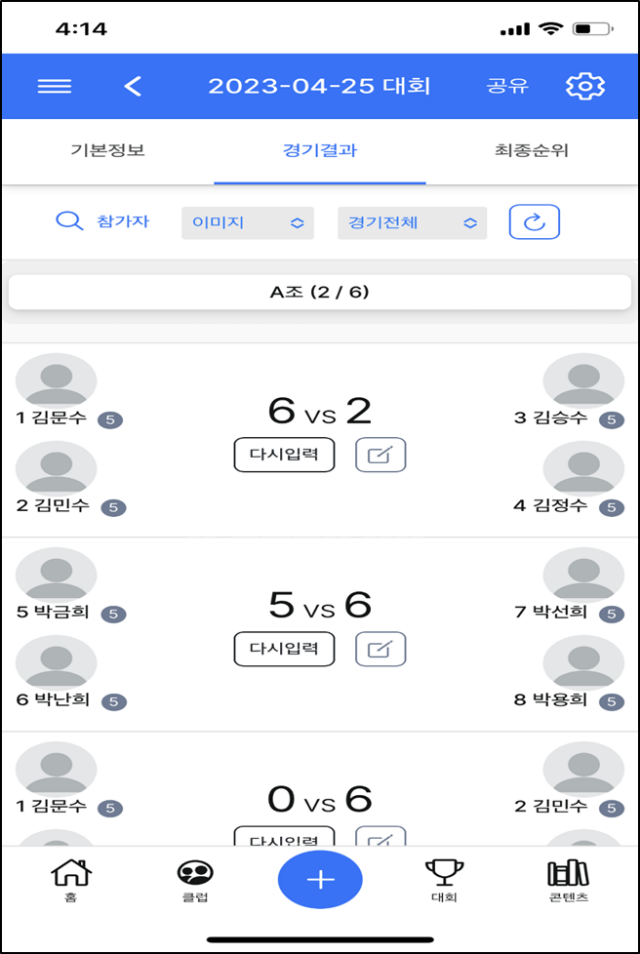Click the refresh icon button
Viewport: 640px width, 954px height.
pyautogui.click(x=534, y=223)
